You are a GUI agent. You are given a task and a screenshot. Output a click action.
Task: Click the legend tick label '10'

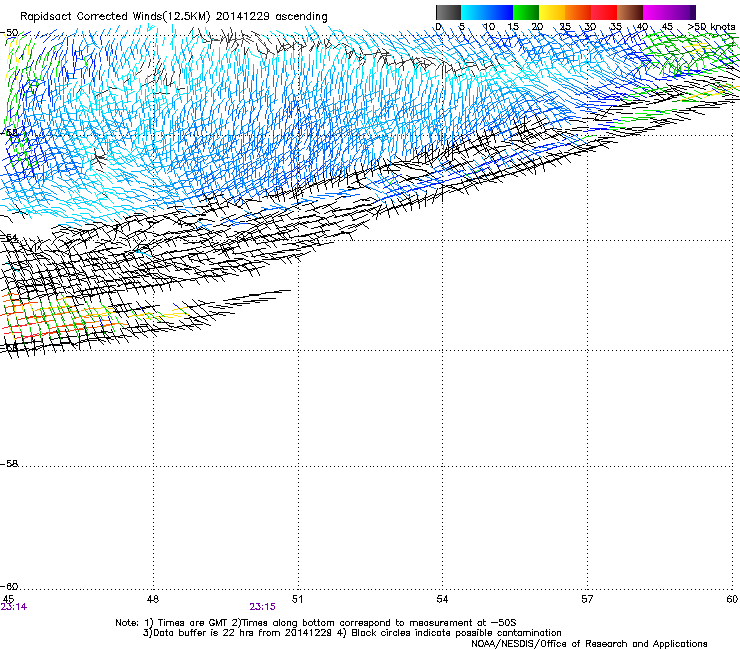(x=489, y=27)
